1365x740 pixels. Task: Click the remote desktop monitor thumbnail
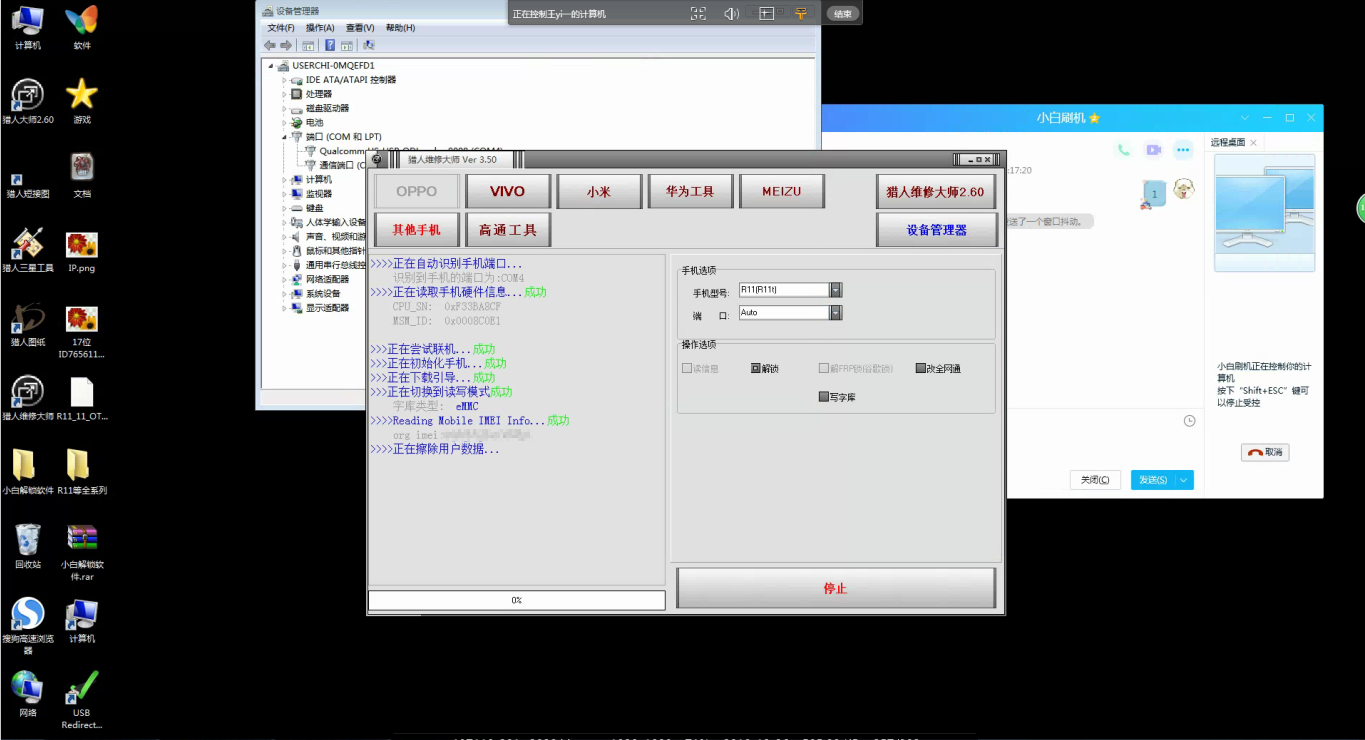click(x=1264, y=212)
